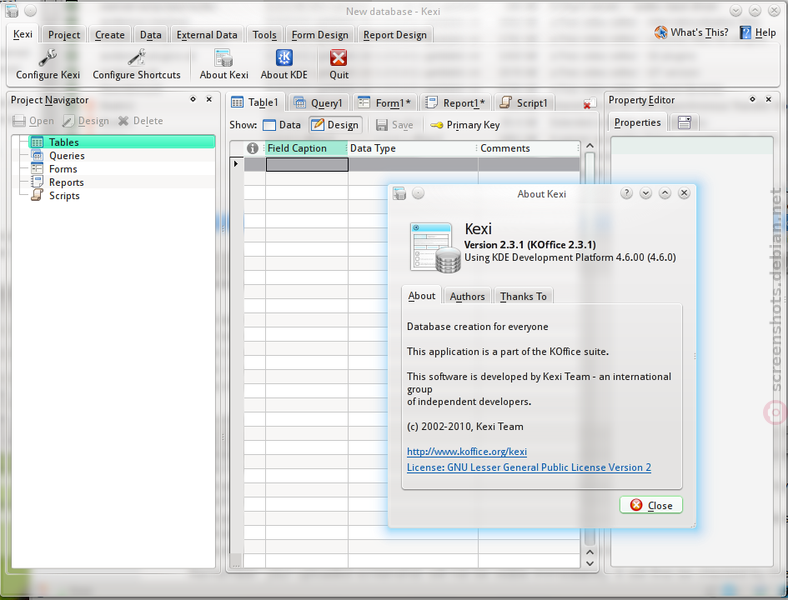Close the Property Editor panel
Viewport: 788px width, 600px height.
[x=768, y=99]
